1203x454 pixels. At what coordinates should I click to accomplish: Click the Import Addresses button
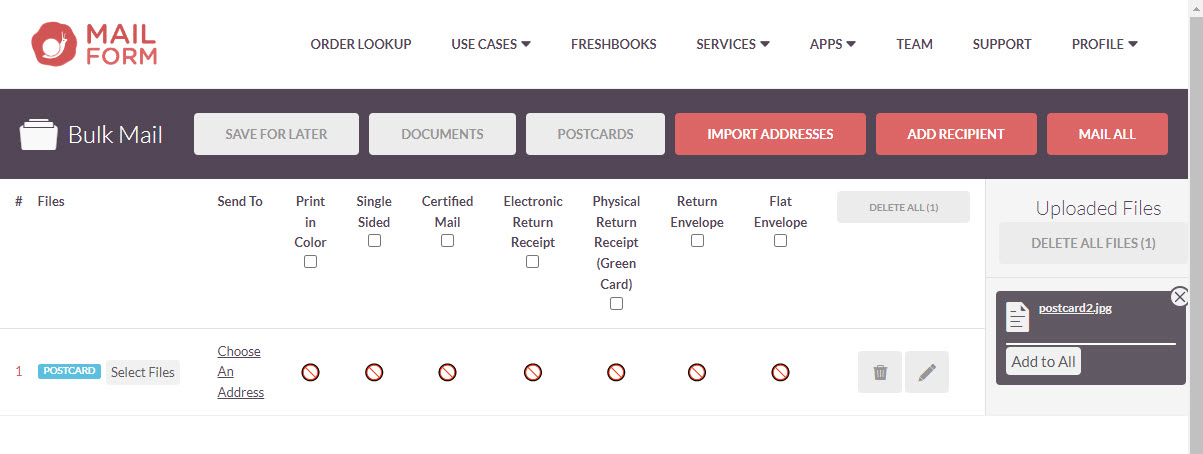[770, 134]
